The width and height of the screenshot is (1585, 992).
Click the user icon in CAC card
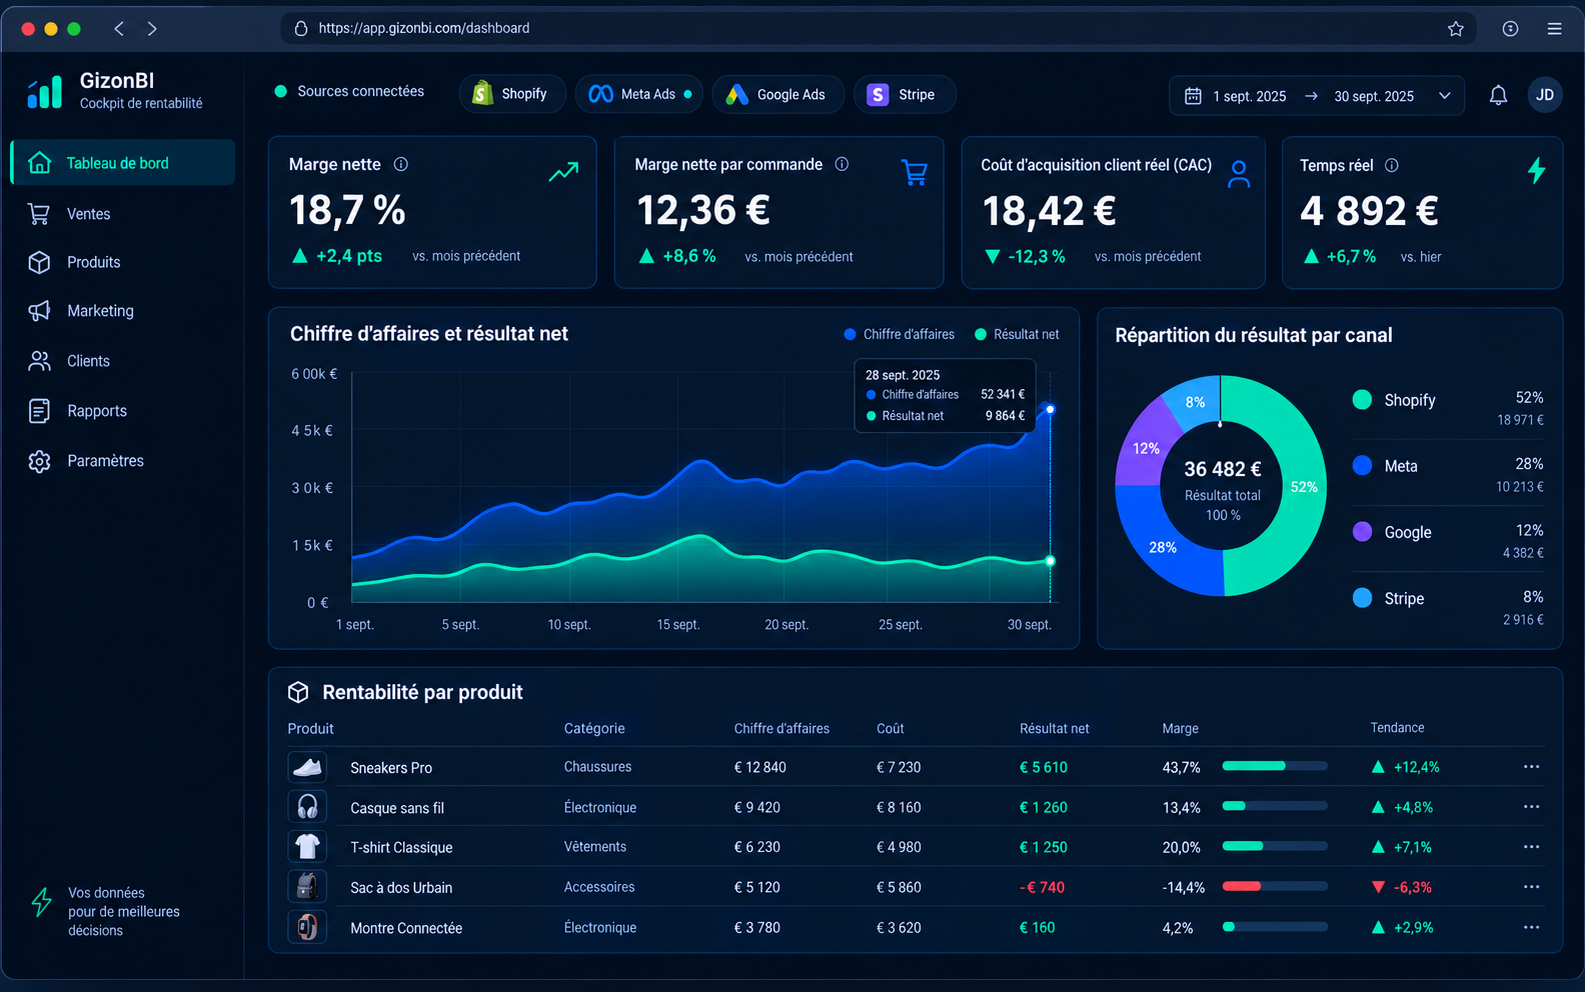pos(1239,174)
